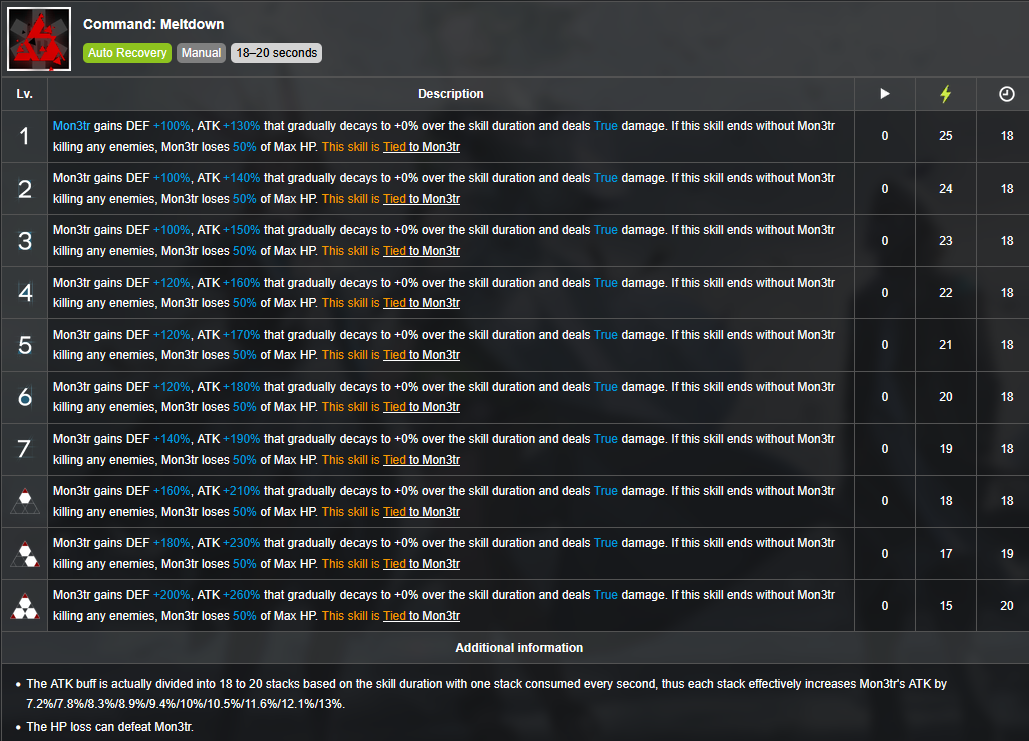
Task: Click the Description column header
Action: tap(451, 94)
